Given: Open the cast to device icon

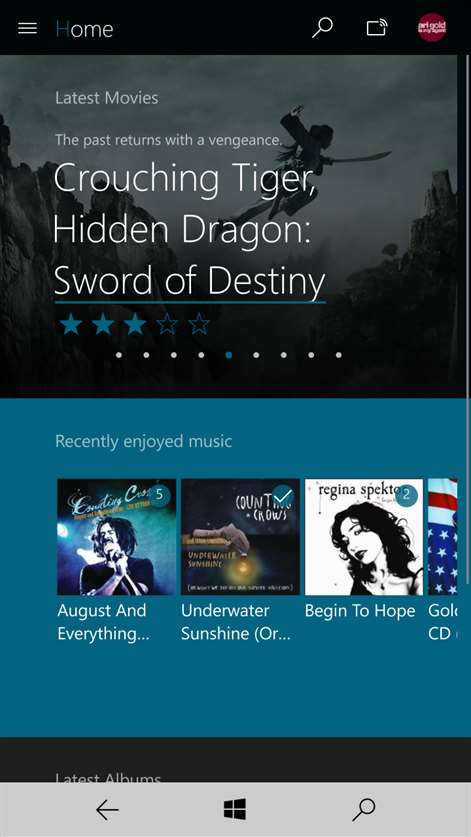Looking at the screenshot, I should (376, 28).
